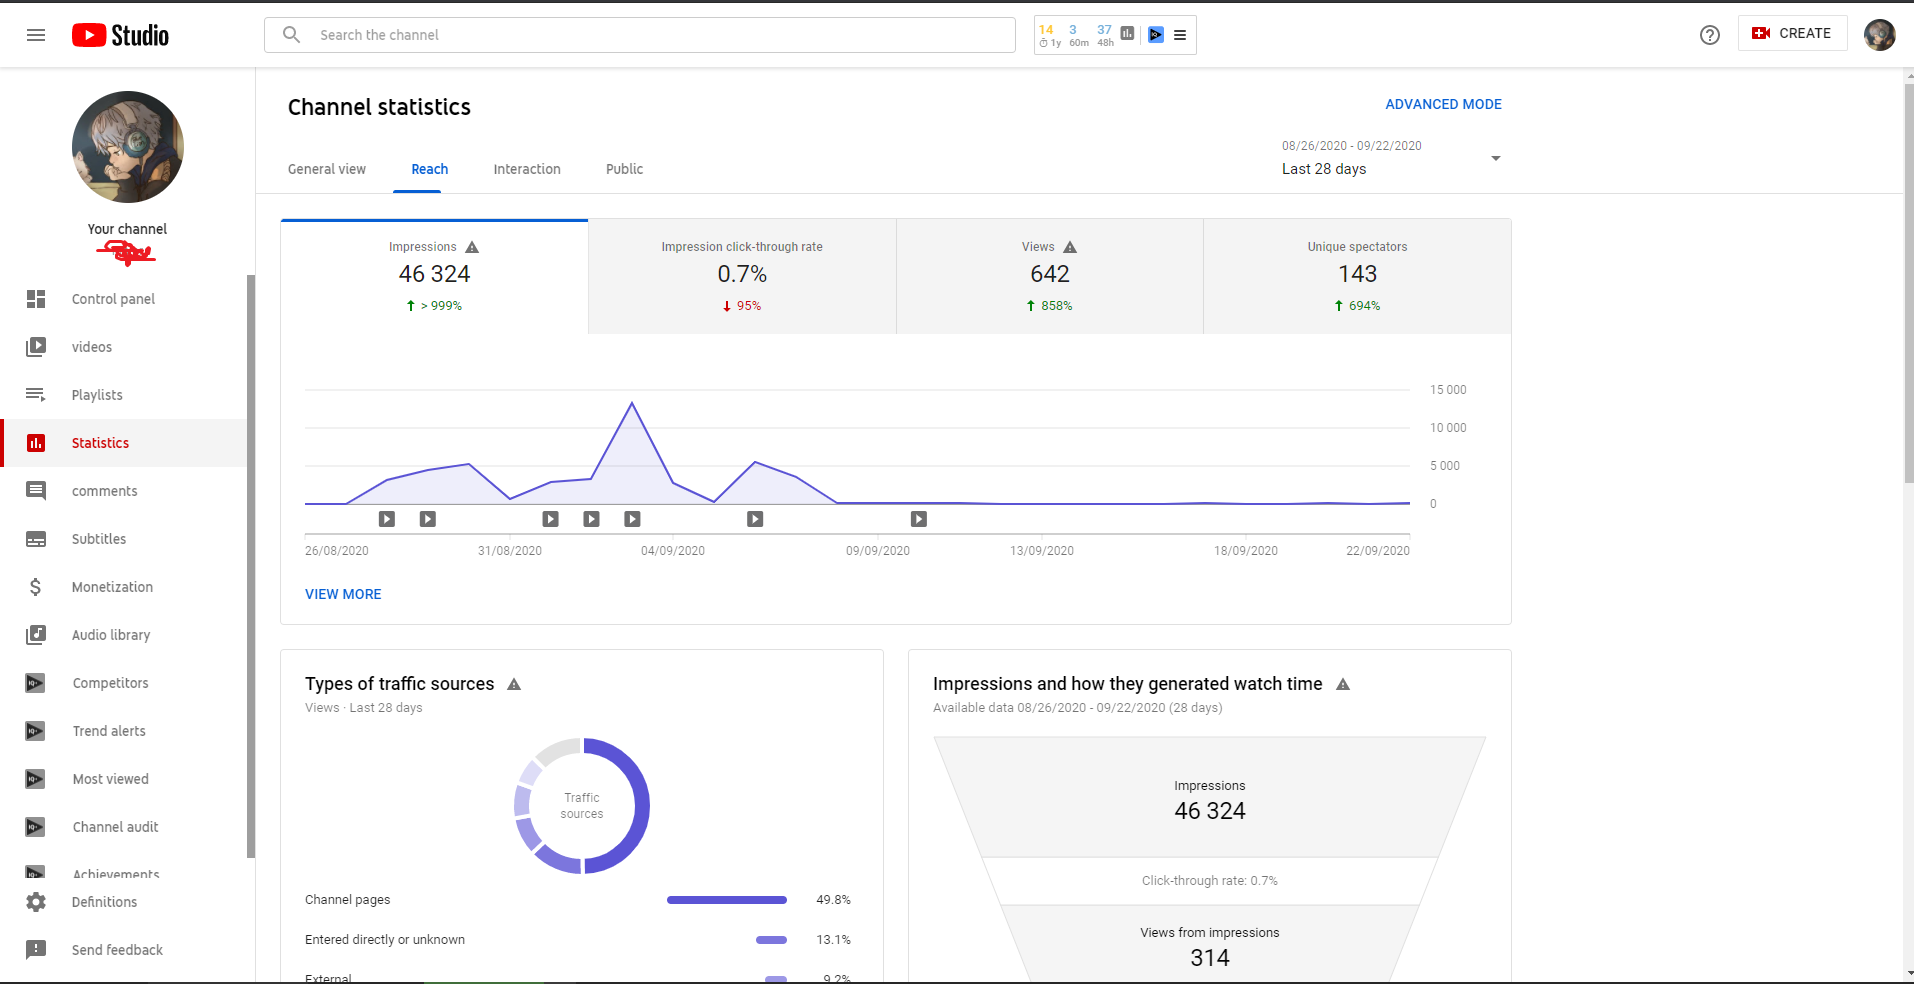This screenshot has width=1920, height=1004.
Task: Click the extension menu lines icon
Action: click(x=1180, y=35)
